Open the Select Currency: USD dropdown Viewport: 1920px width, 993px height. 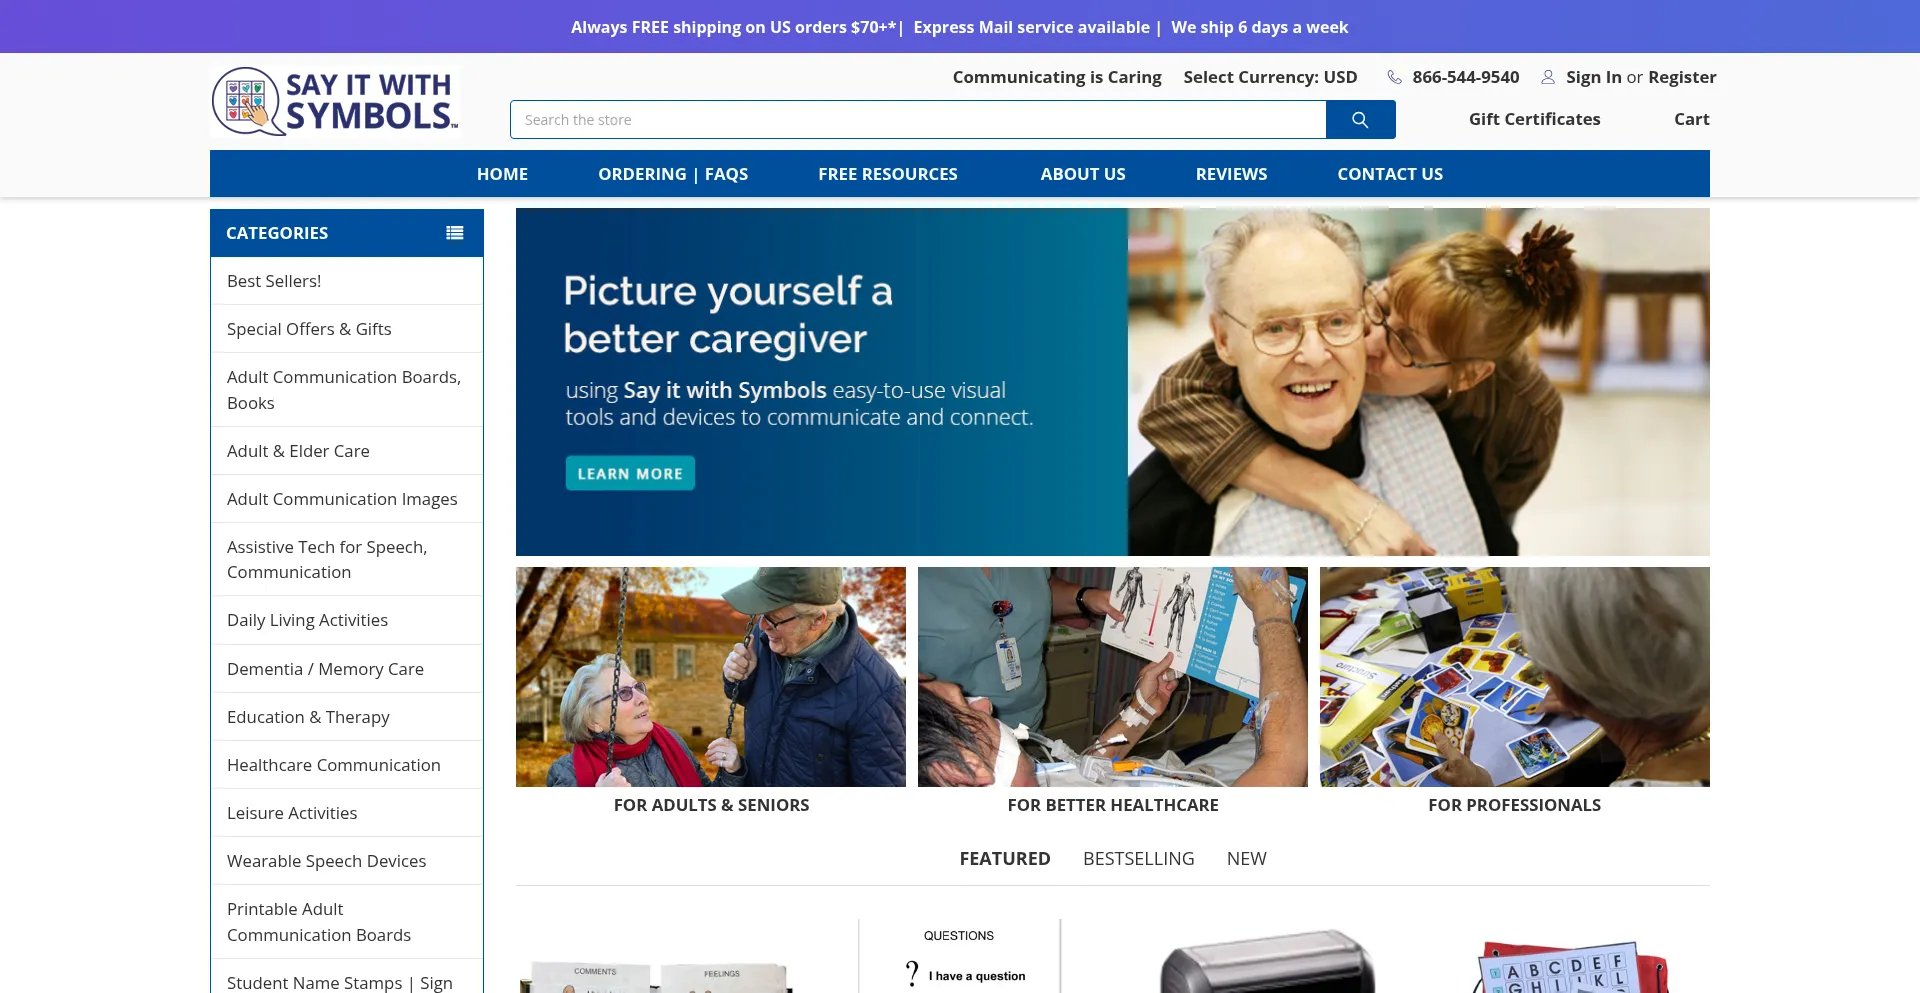[x=1270, y=77]
